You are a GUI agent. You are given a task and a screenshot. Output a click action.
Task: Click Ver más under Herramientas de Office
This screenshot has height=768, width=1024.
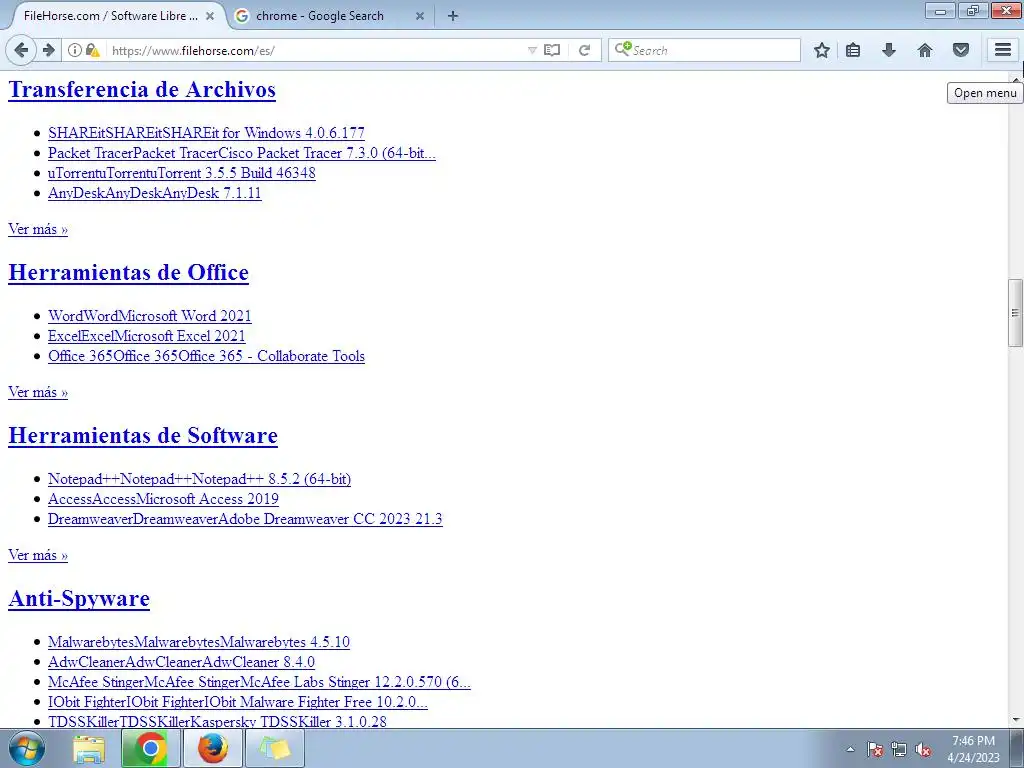pyautogui.click(x=38, y=392)
